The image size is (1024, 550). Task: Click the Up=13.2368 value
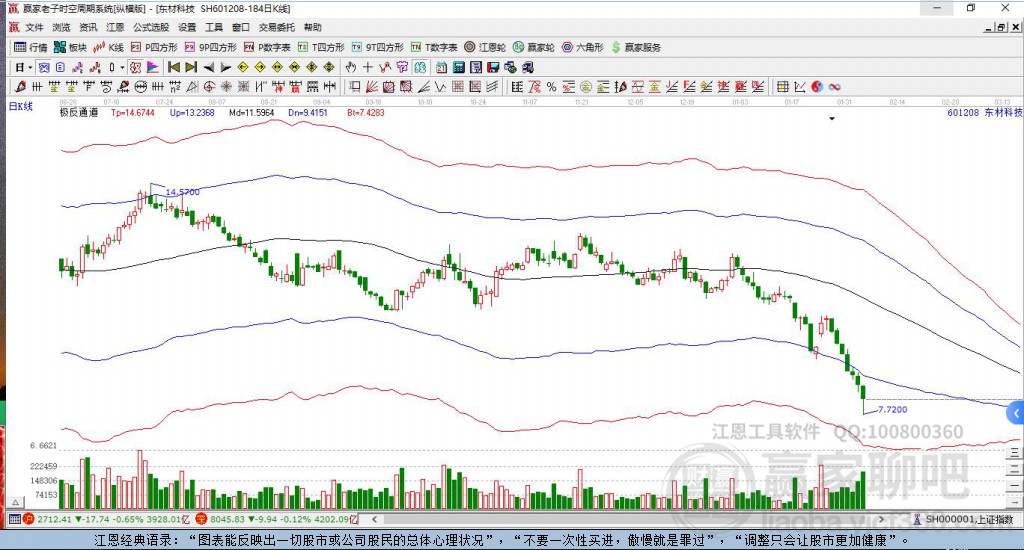tap(192, 112)
